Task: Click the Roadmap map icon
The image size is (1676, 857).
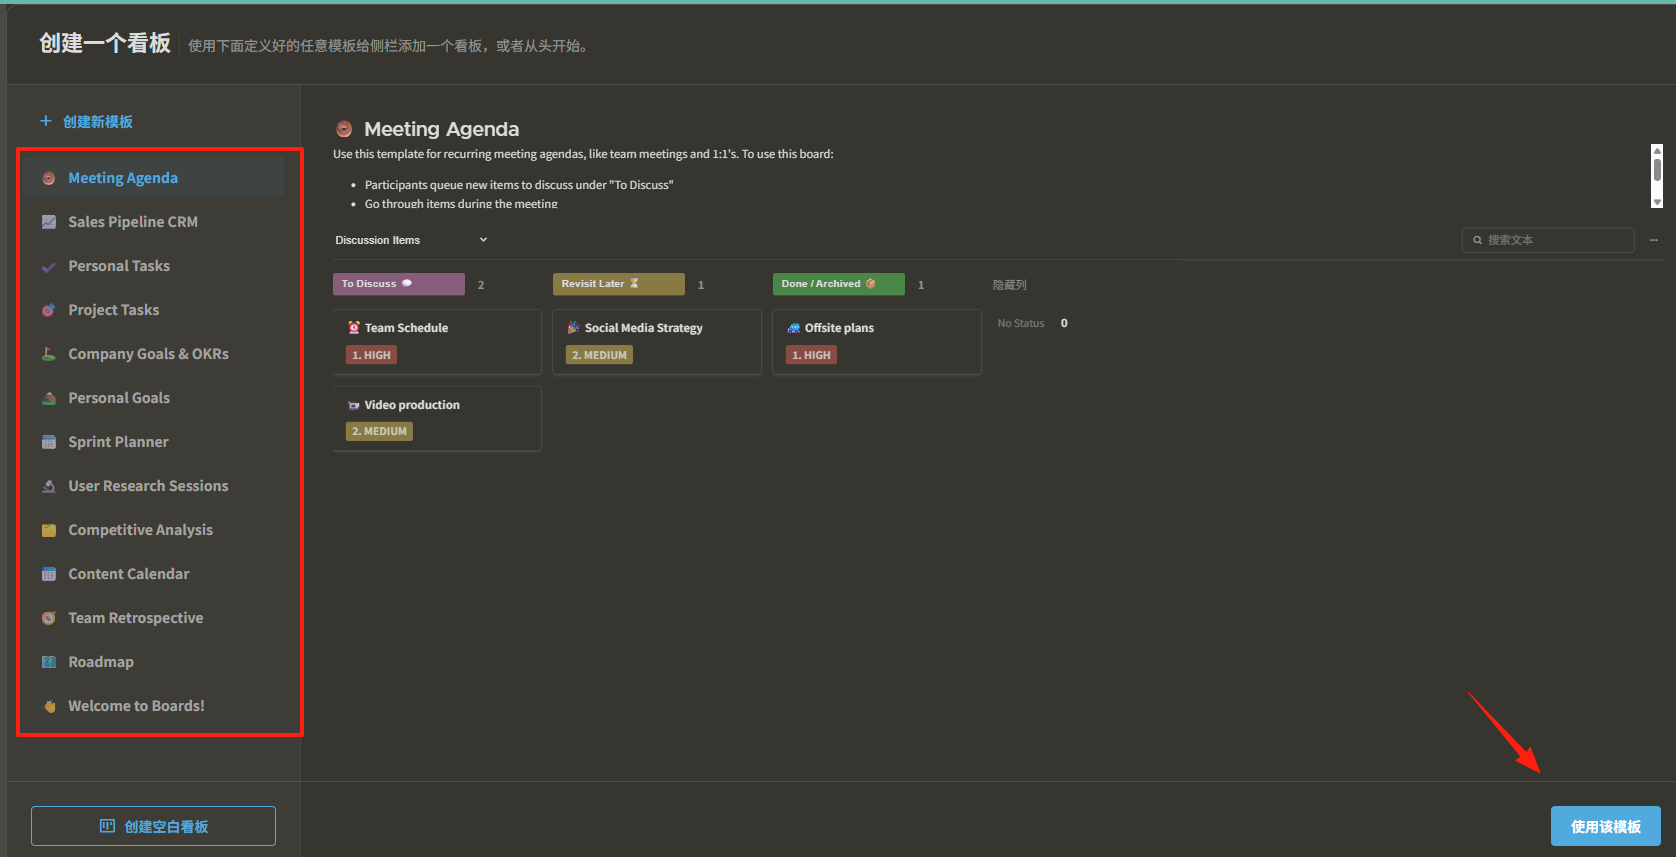Action: 48,662
